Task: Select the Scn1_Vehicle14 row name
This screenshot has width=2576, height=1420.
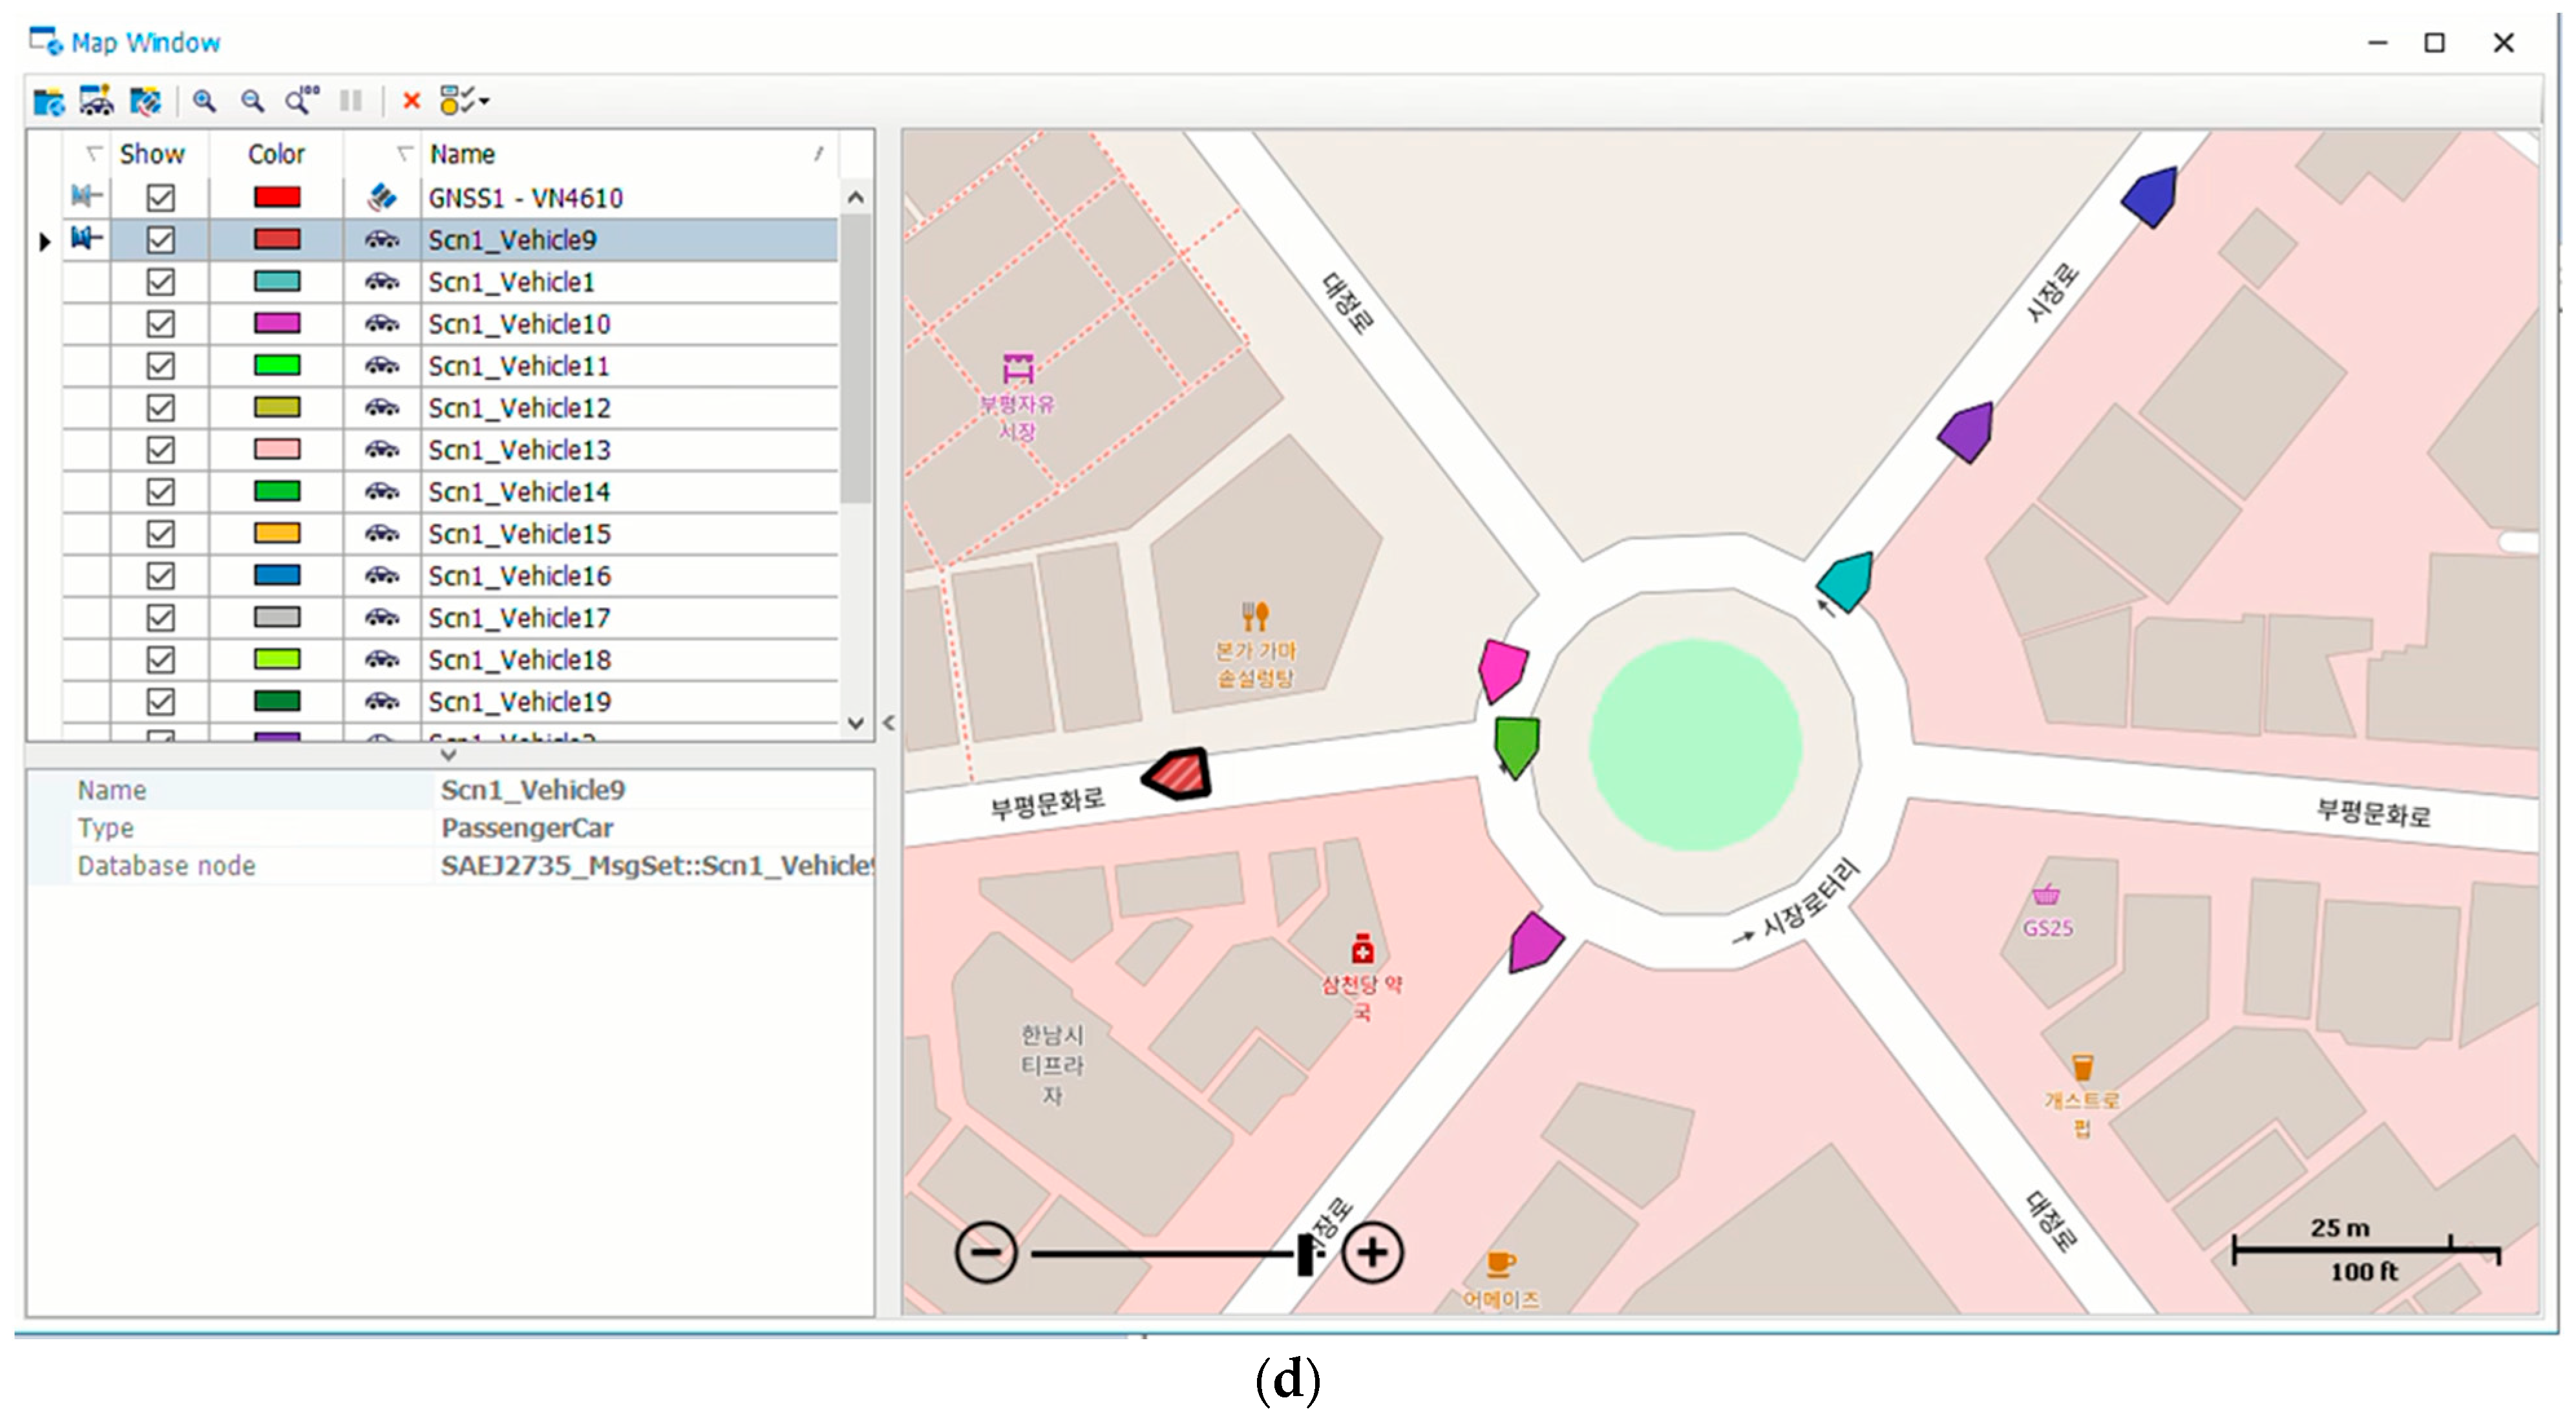Action: 519,492
